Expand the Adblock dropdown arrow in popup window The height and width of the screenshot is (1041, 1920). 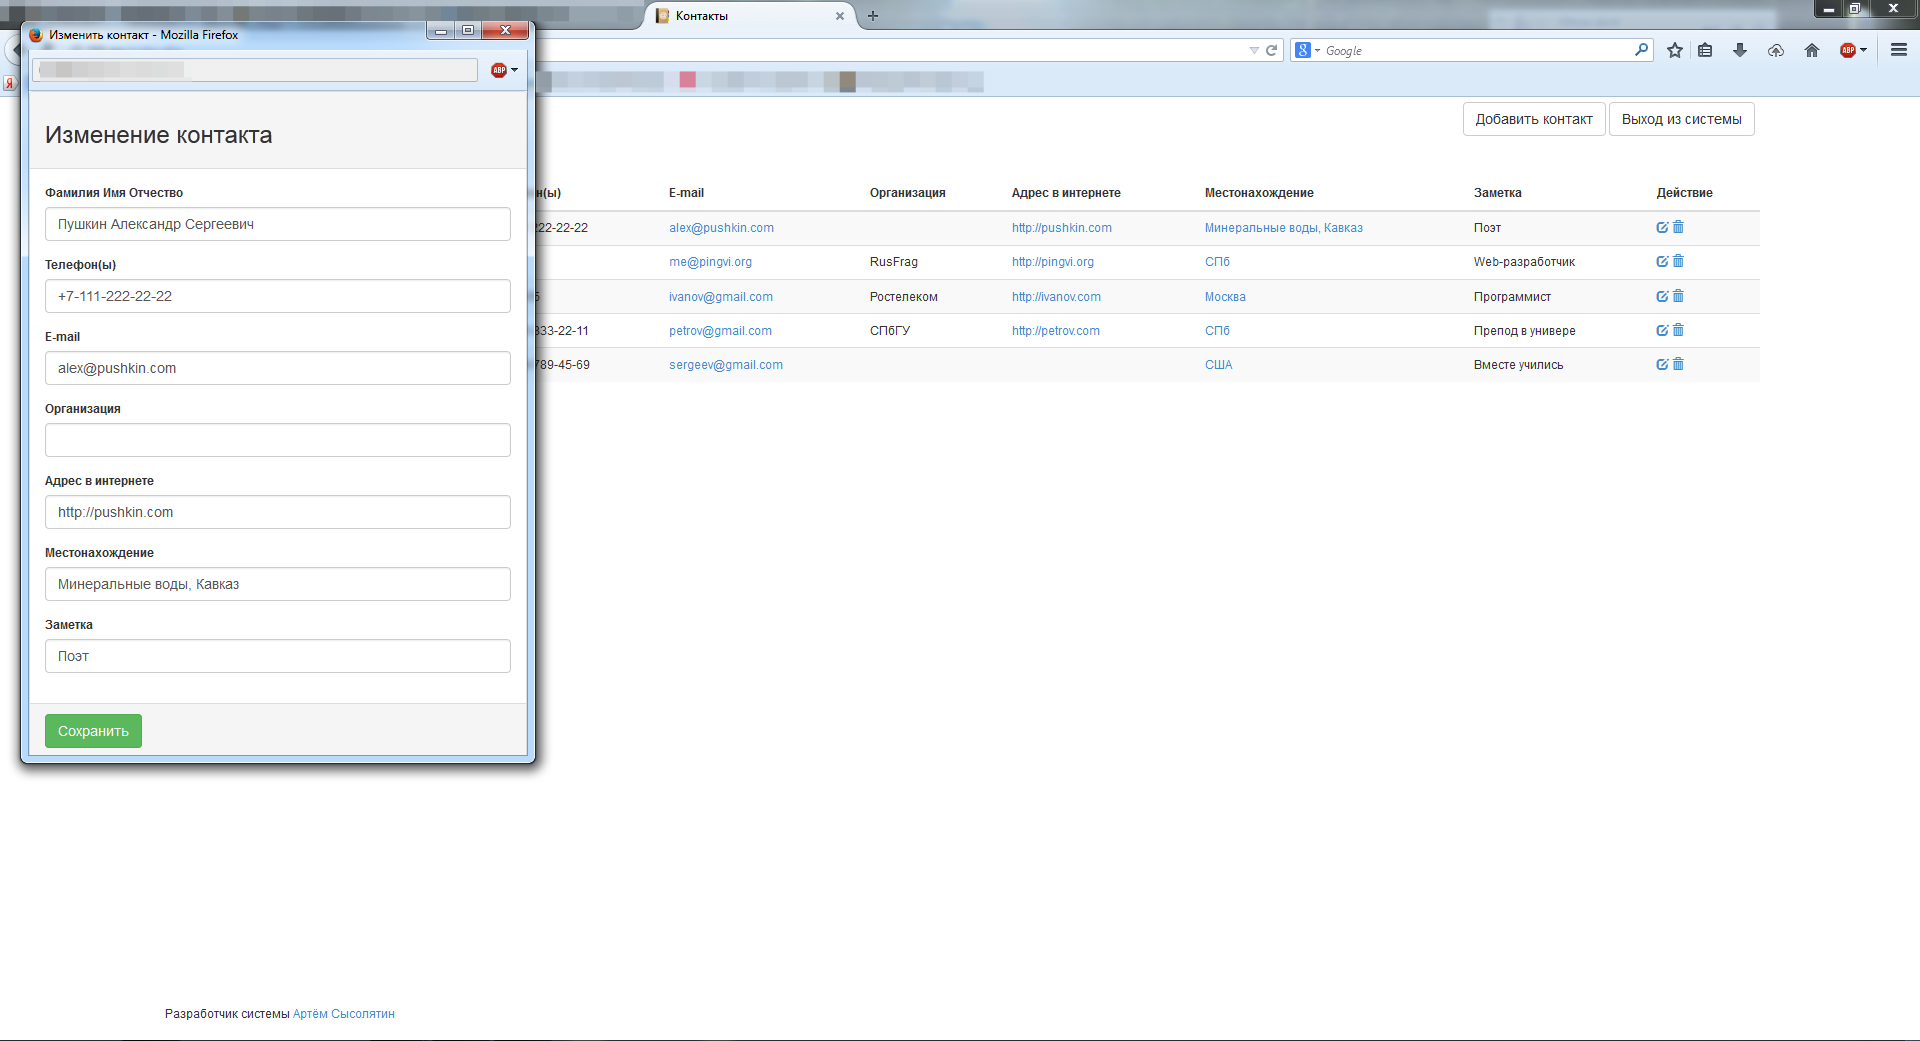click(514, 70)
